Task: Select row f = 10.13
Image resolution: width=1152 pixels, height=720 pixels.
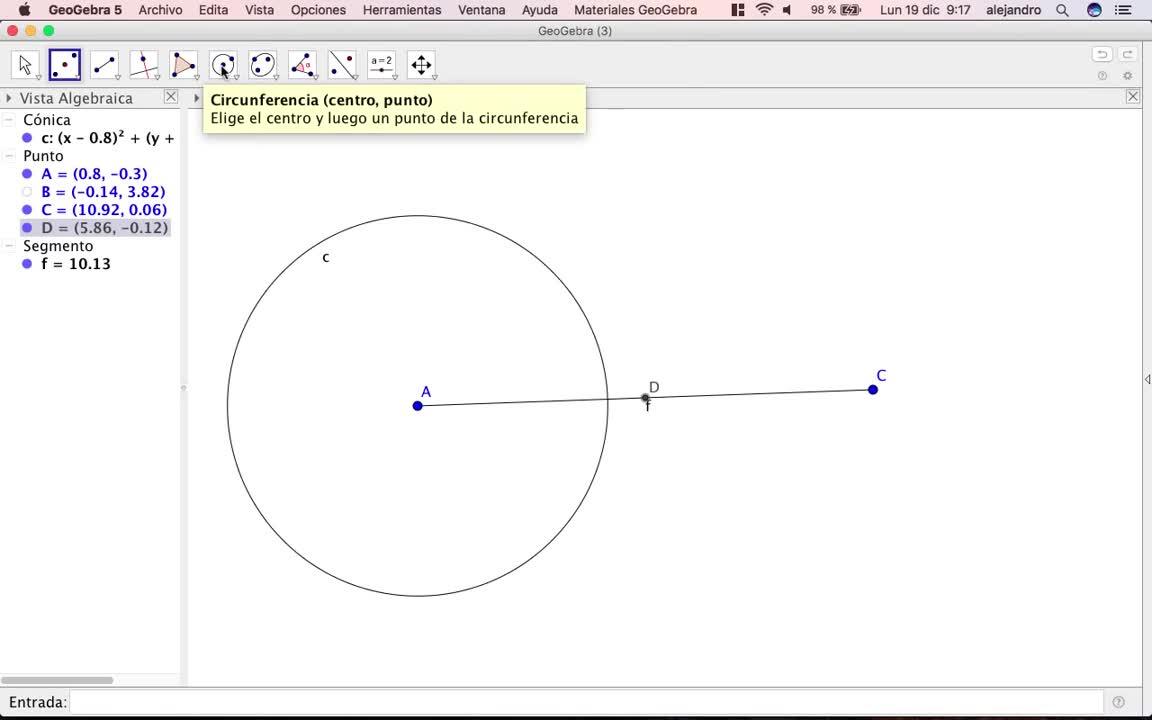Action: (76, 264)
